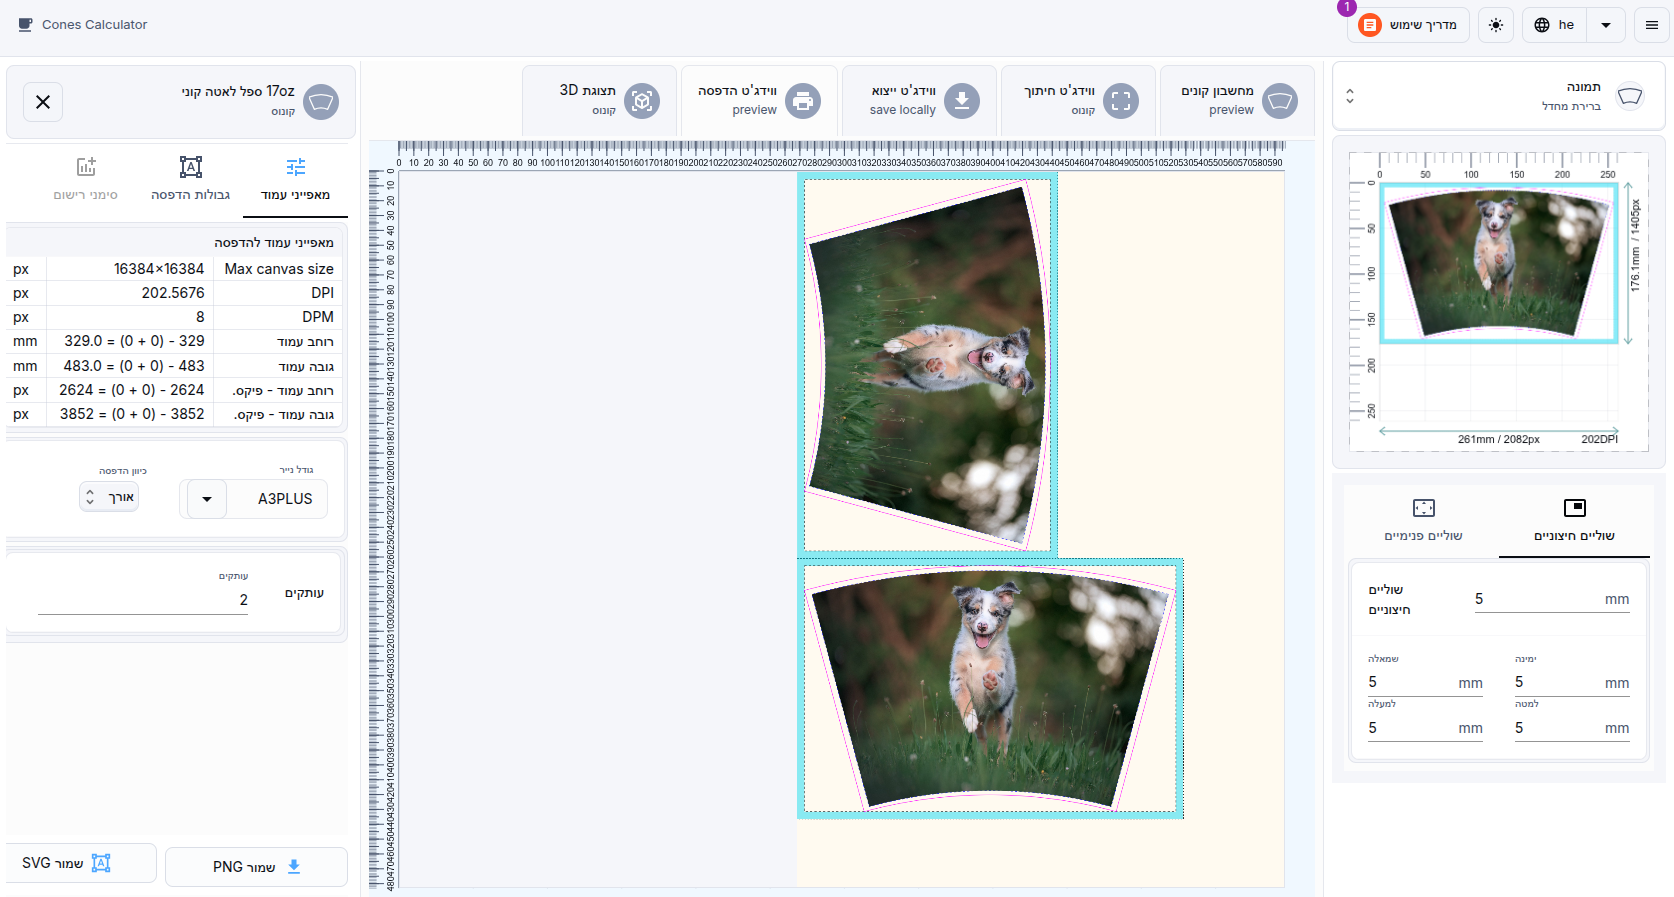Click the download icon on the PNG save button
The height and width of the screenshot is (897, 1674).
pyautogui.click(x=294, y=867)
